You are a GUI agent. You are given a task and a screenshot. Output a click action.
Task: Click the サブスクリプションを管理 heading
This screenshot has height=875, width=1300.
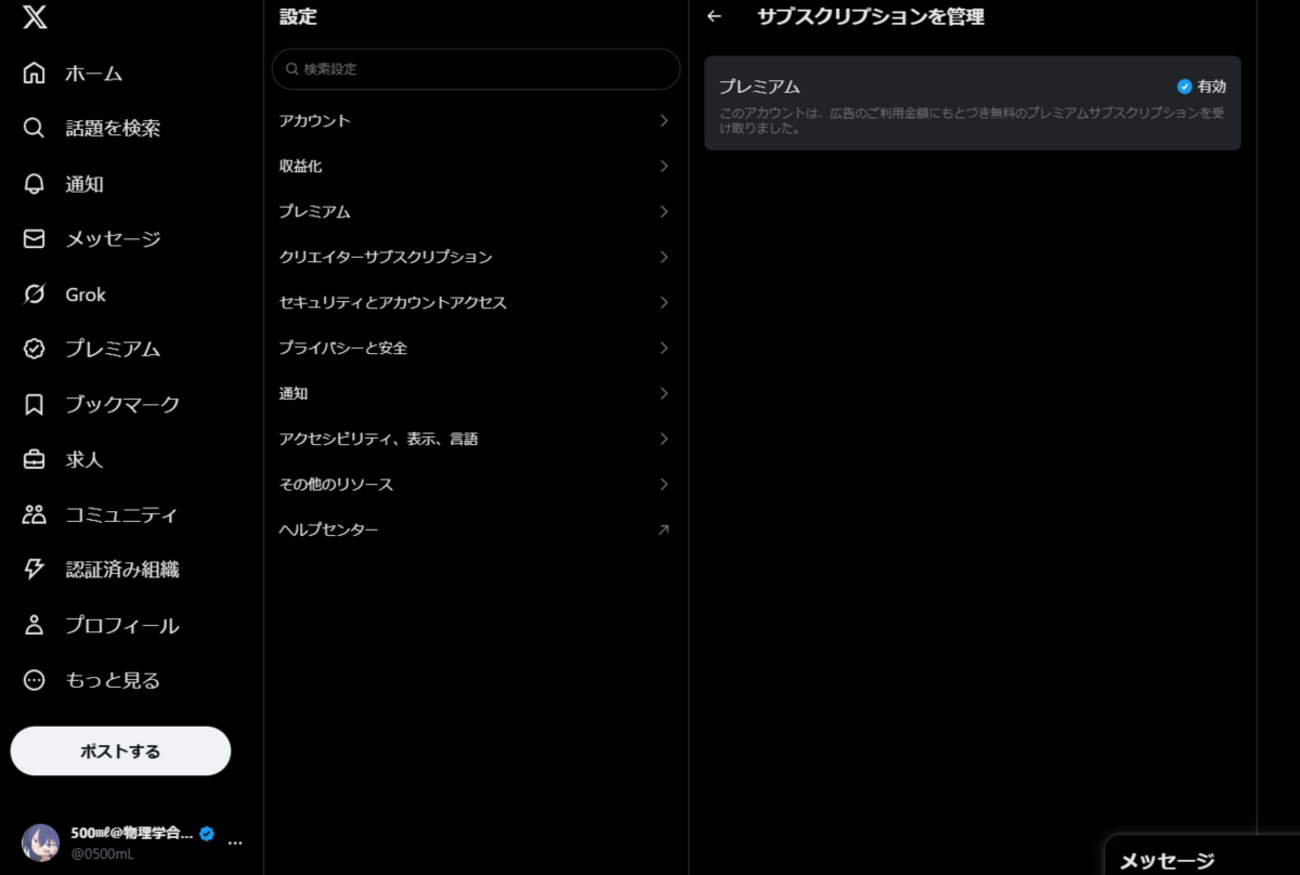(x=871, y=16)
